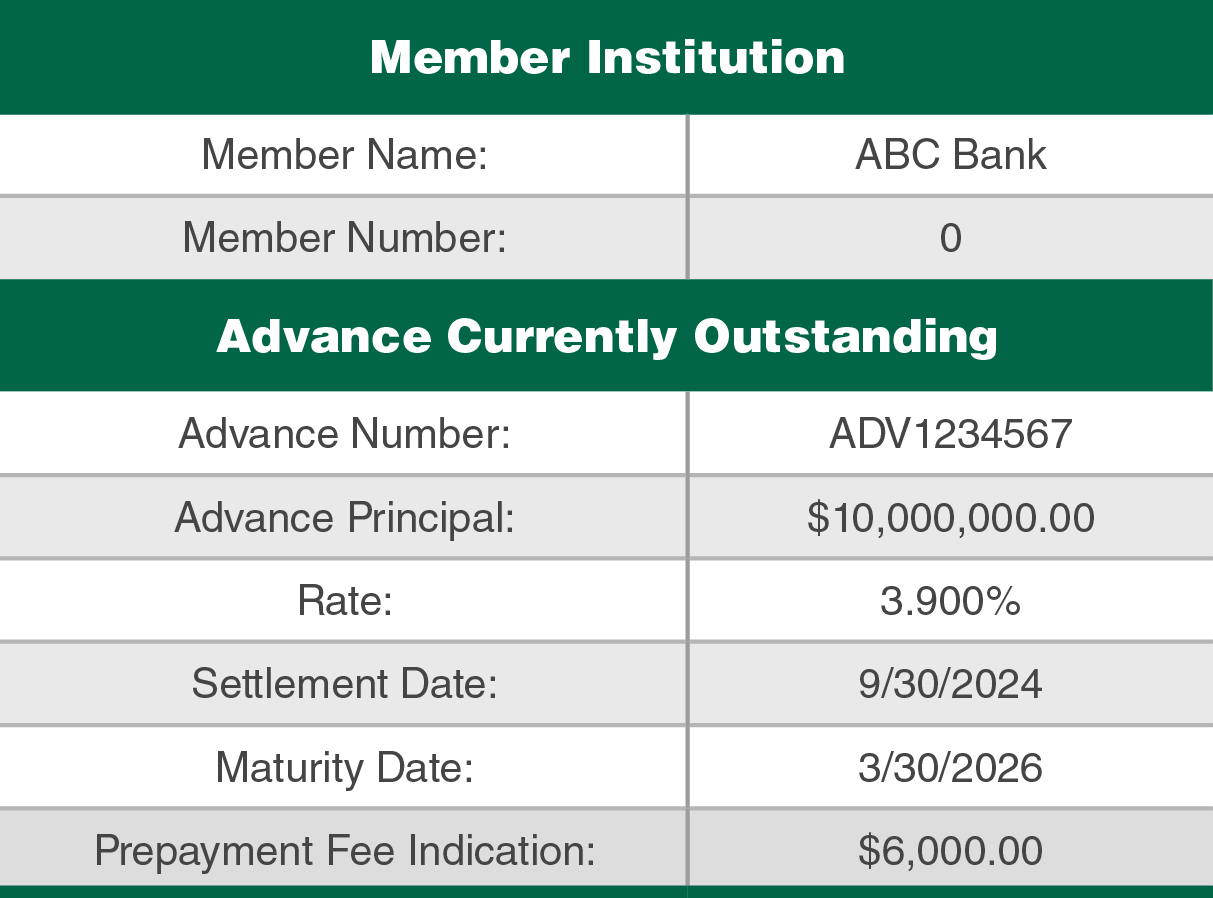This screenshot has width=1213, height=898.
Task: Click the member number value 0
Action: (x=950, y=238)
